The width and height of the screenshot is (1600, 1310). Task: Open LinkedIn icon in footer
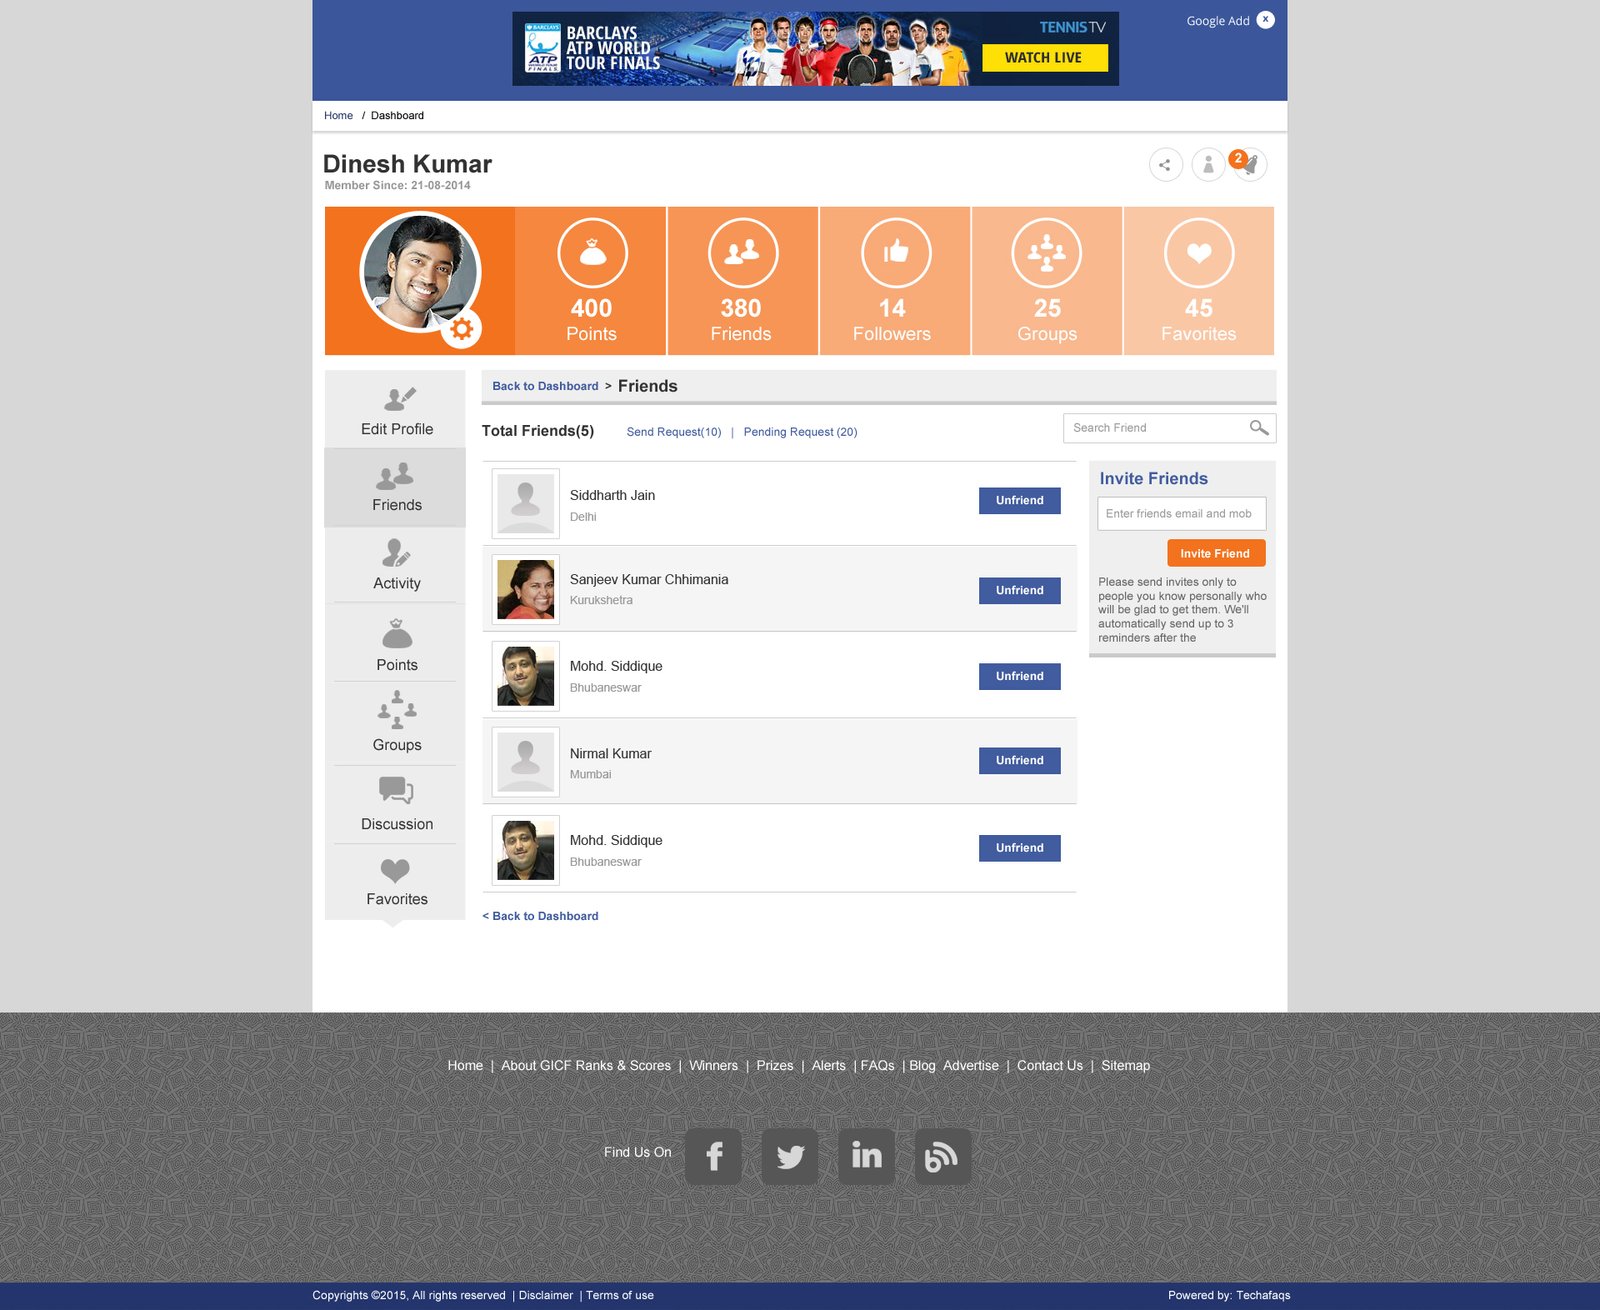[866, 1157]
